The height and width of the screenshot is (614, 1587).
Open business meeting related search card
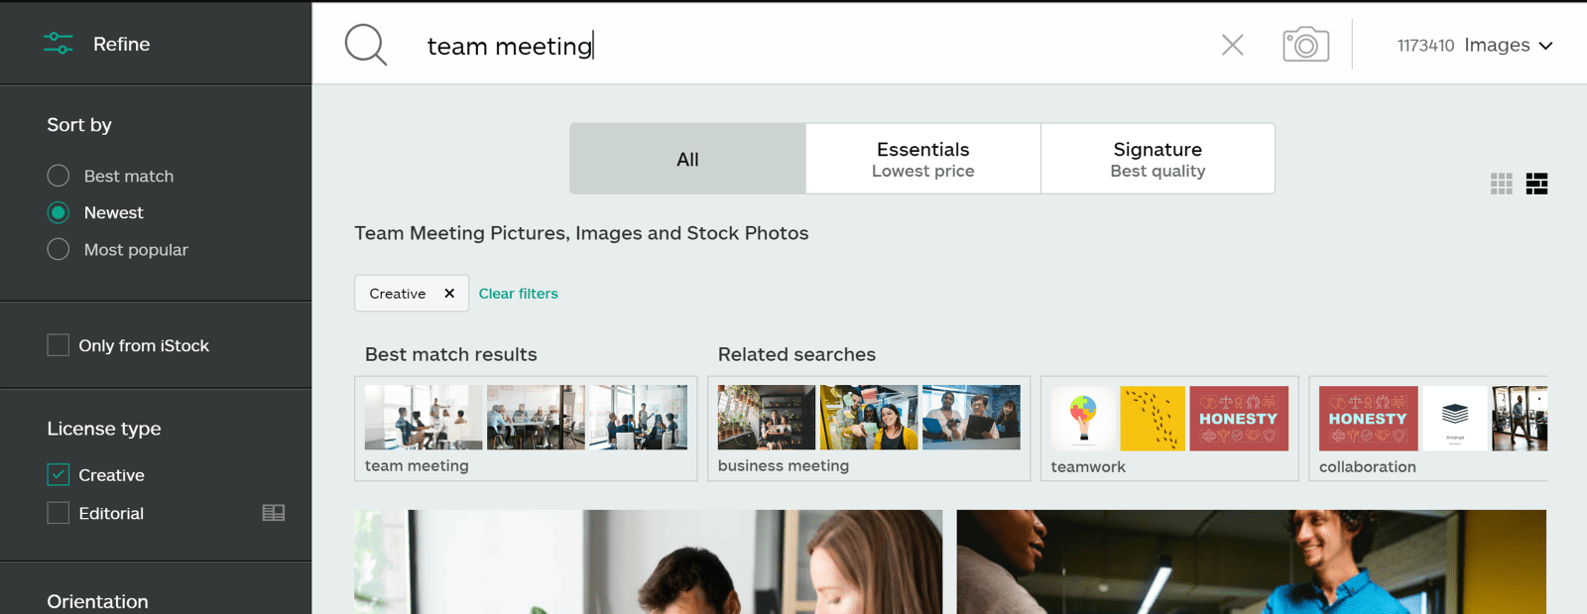point(869,428)
